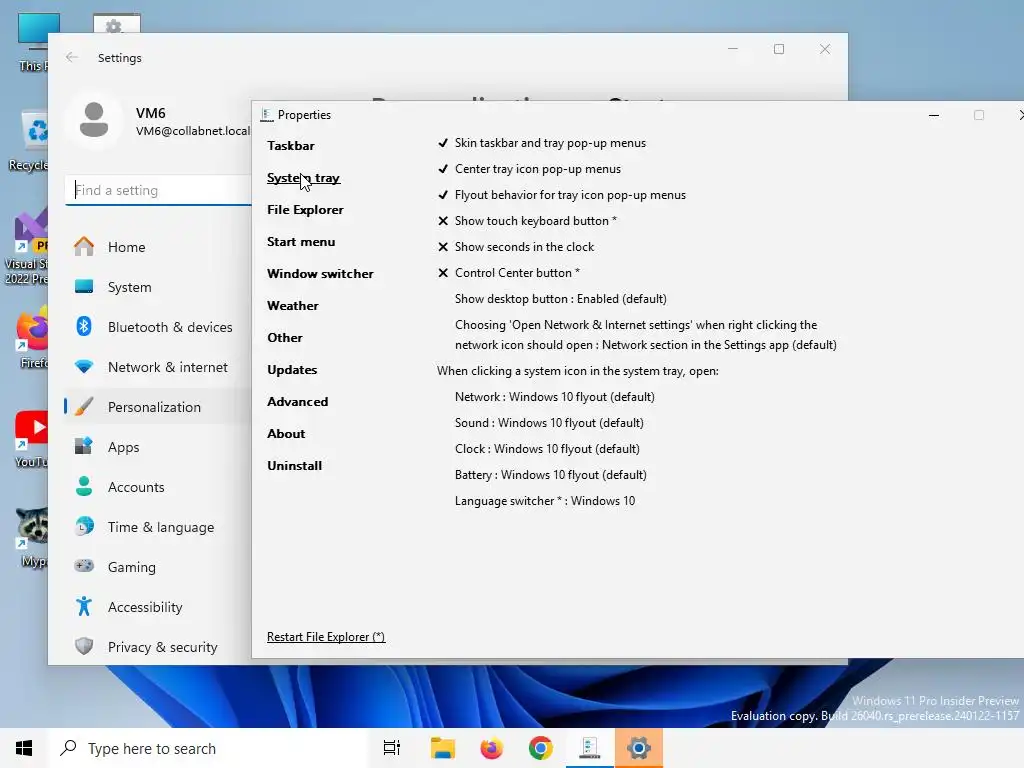Toggle Flyout behavior for tray icon pop-up menus
Screen dimensions: 1024x768
562,195
